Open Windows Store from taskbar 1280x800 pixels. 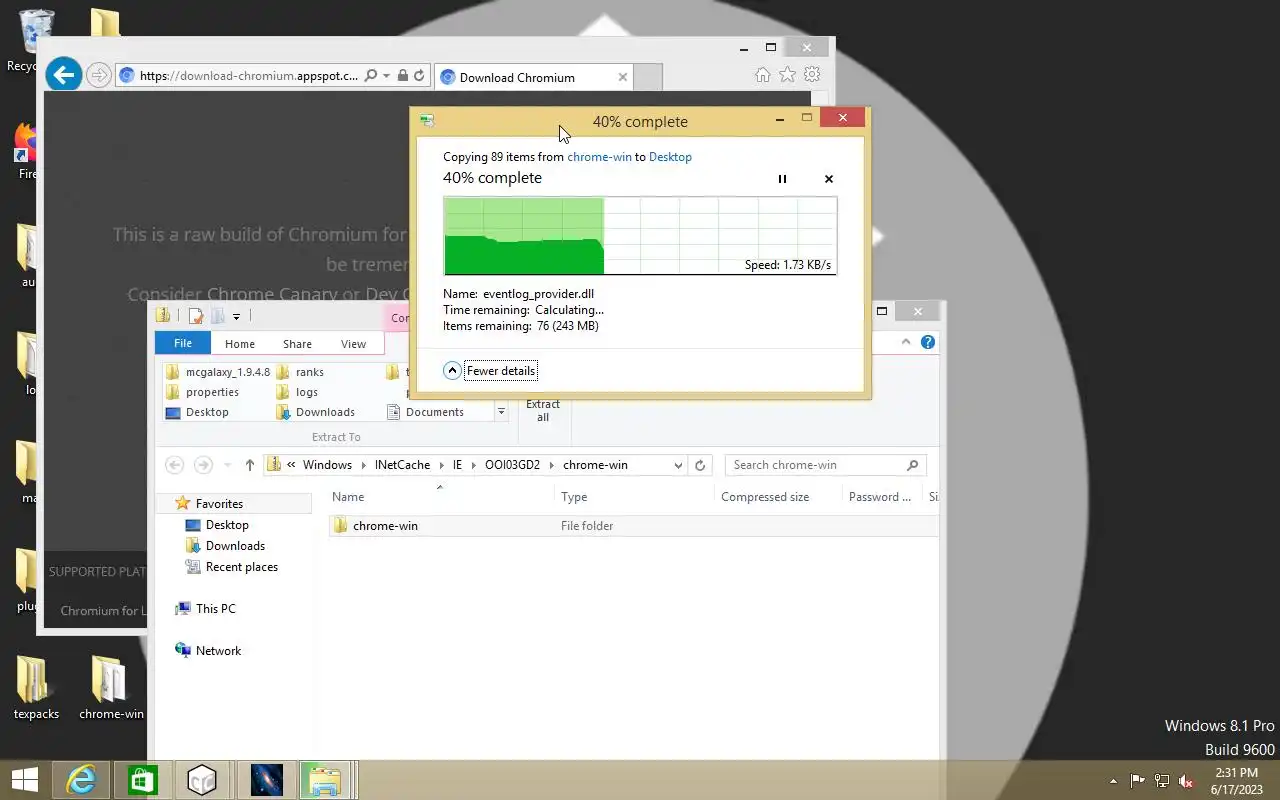click(x=142, y=780)
